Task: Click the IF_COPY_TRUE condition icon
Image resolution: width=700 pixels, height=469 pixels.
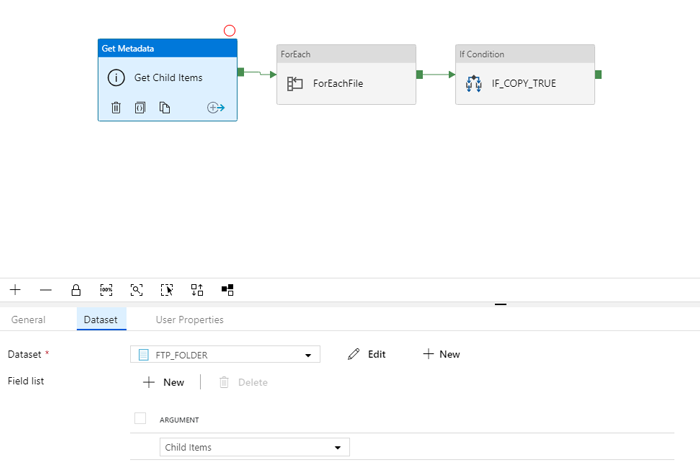Action: click(474, 83)
